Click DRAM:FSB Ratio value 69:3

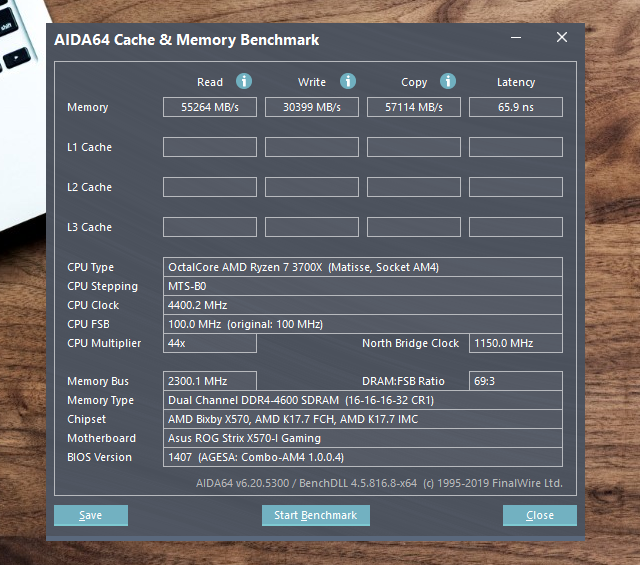coord(516,381)
